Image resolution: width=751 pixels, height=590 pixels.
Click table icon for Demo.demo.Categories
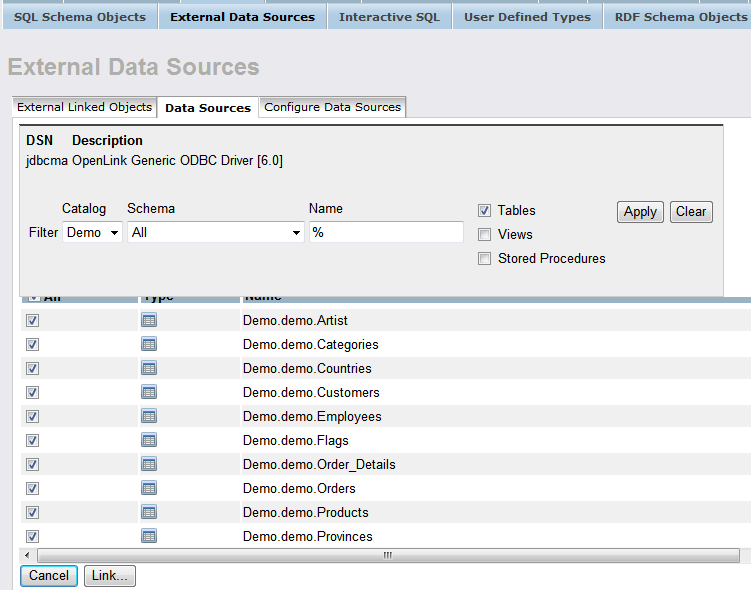(149, 344)
